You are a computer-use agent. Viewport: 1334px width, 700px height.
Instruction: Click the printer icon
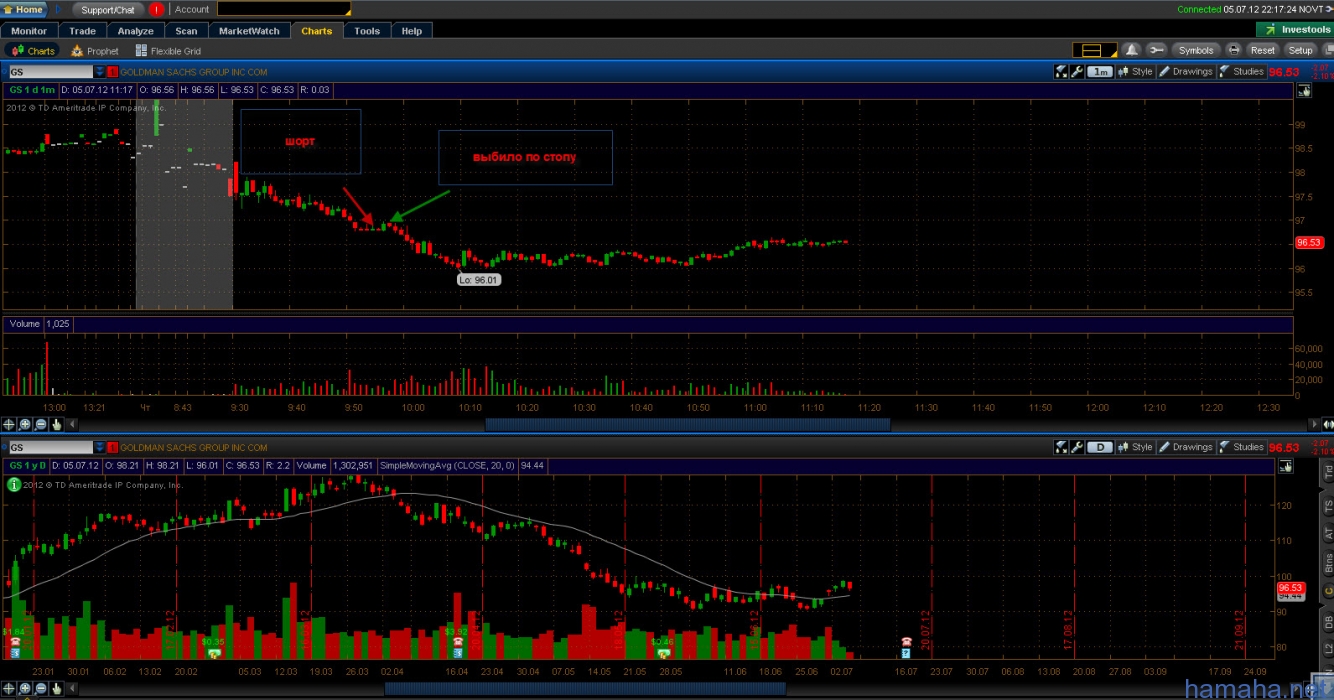click(x=1233, y=50)
